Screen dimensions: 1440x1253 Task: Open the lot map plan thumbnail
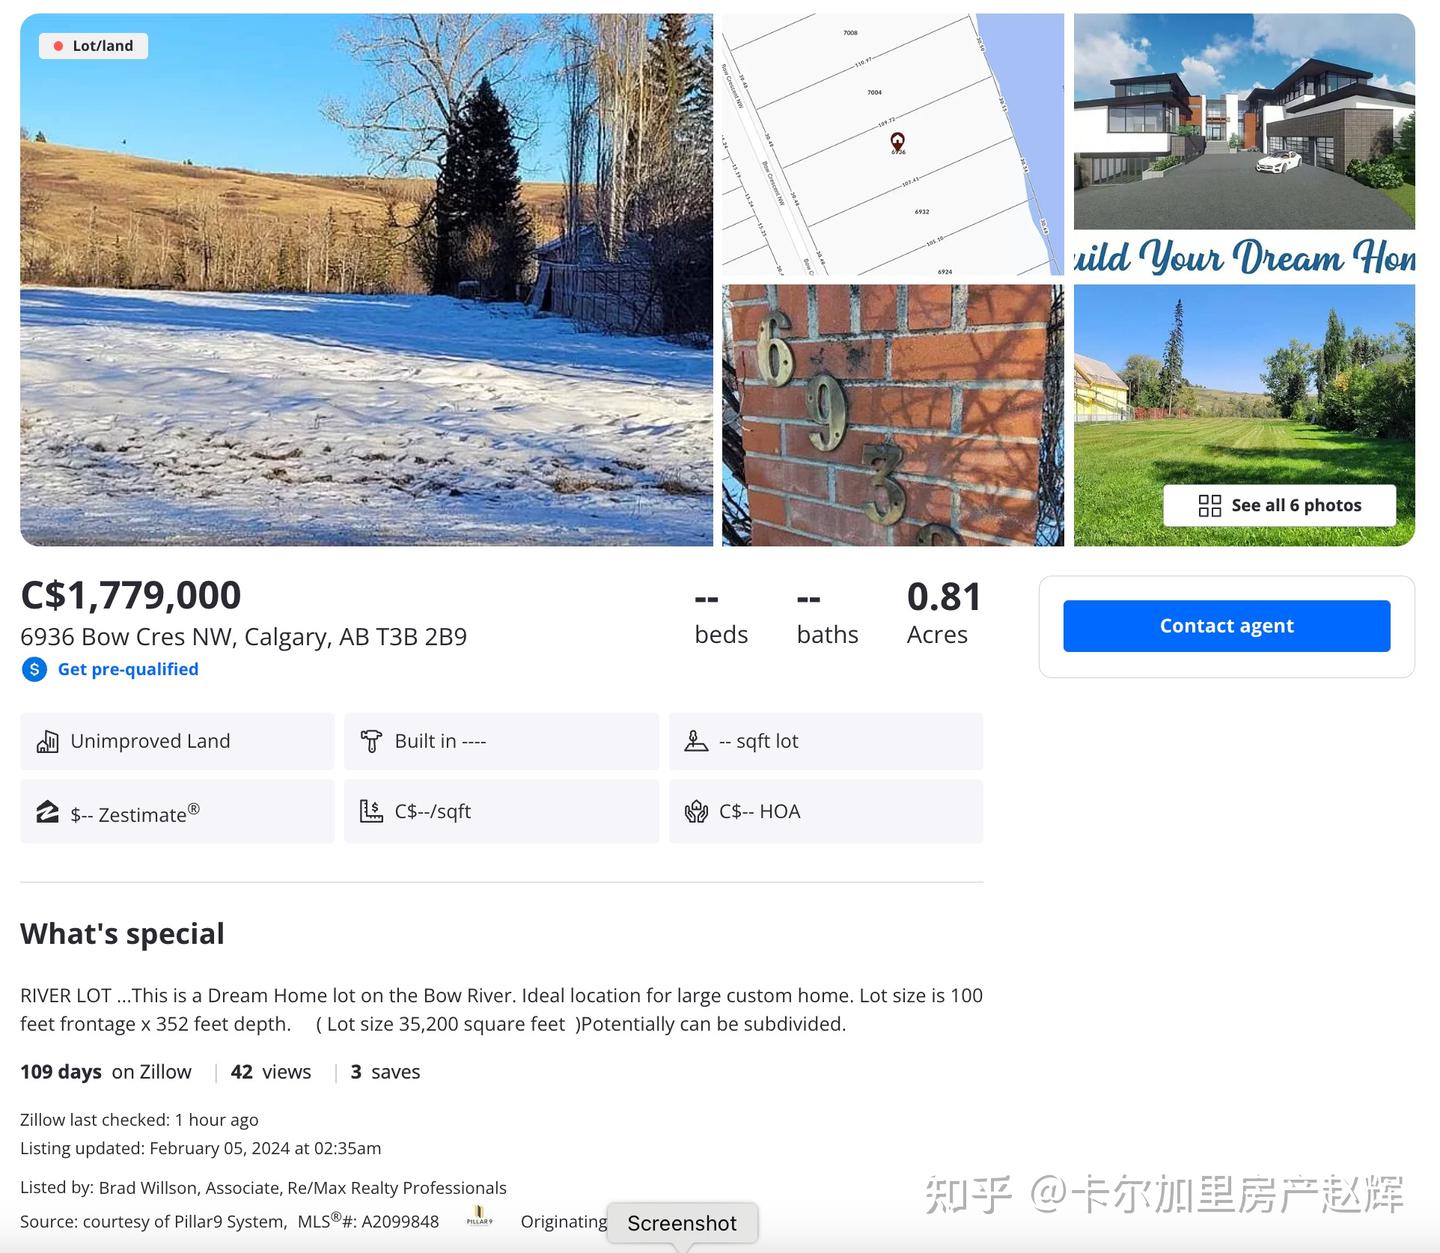(893, 144)
